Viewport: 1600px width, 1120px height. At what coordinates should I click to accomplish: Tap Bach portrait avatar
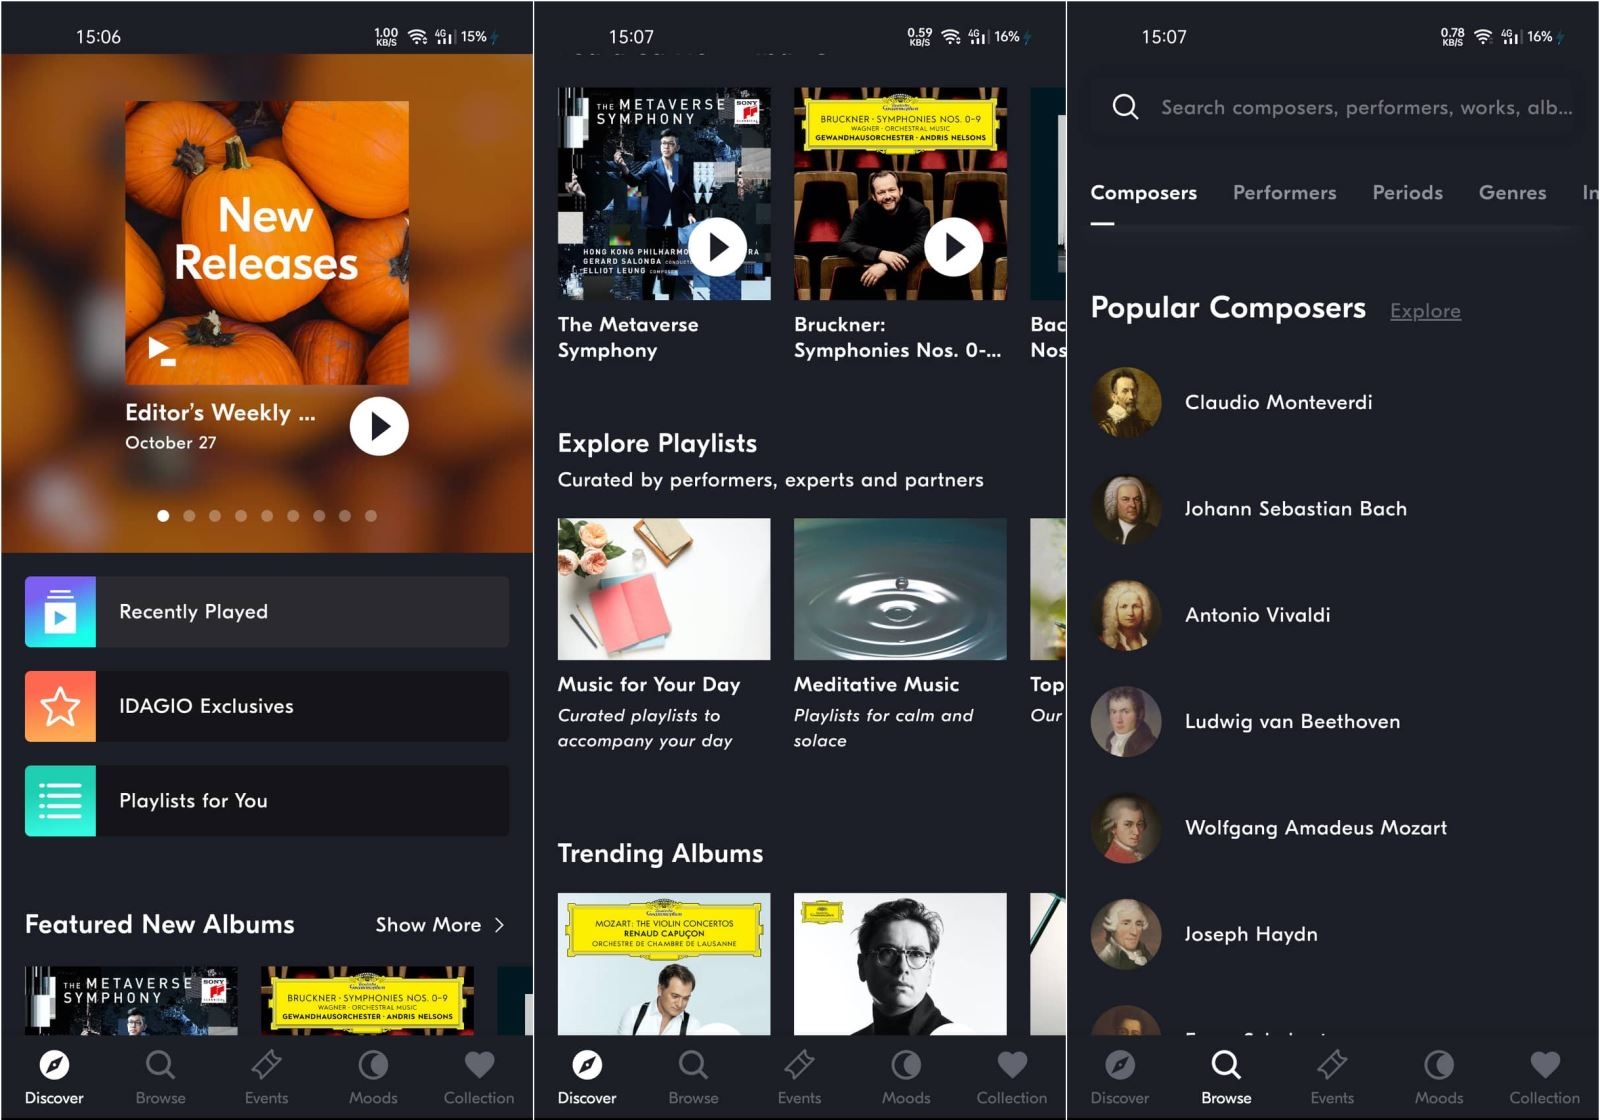coord(1126,509)
